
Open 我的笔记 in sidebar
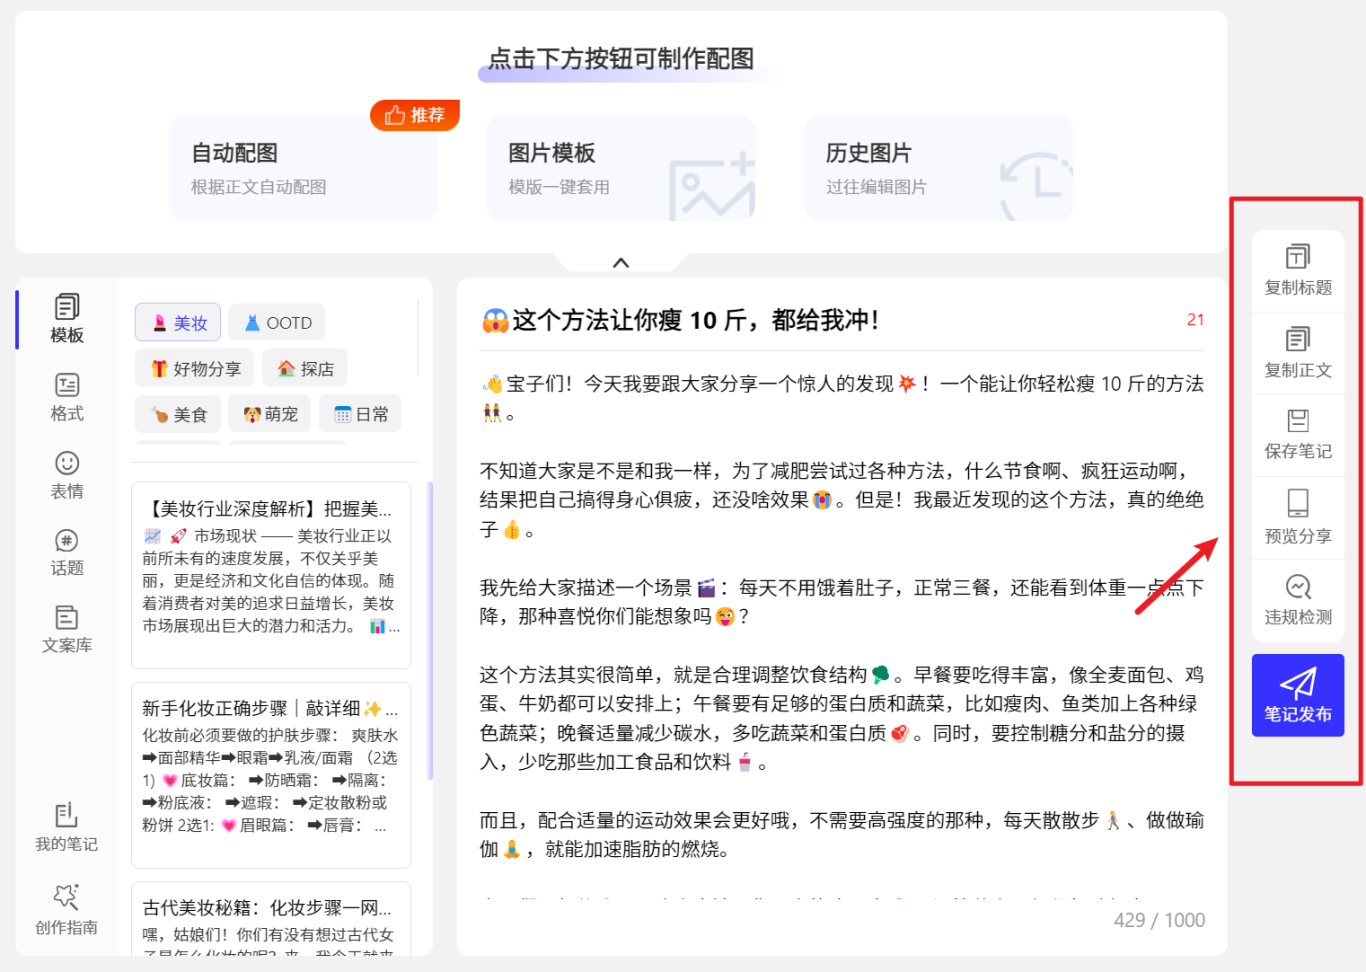[67, 827]
